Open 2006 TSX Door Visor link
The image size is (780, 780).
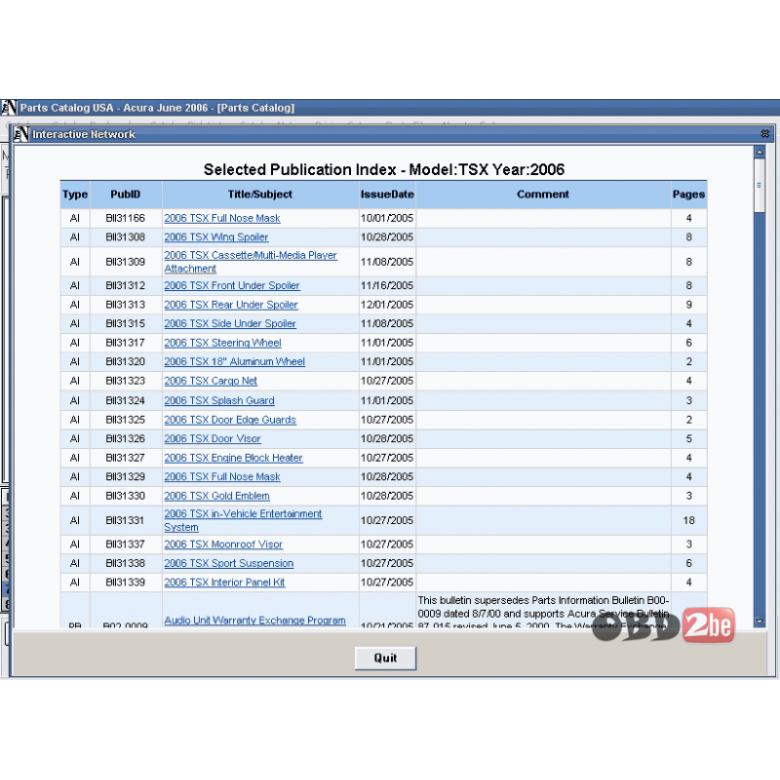pyautogui.click(x=212, y=439)
